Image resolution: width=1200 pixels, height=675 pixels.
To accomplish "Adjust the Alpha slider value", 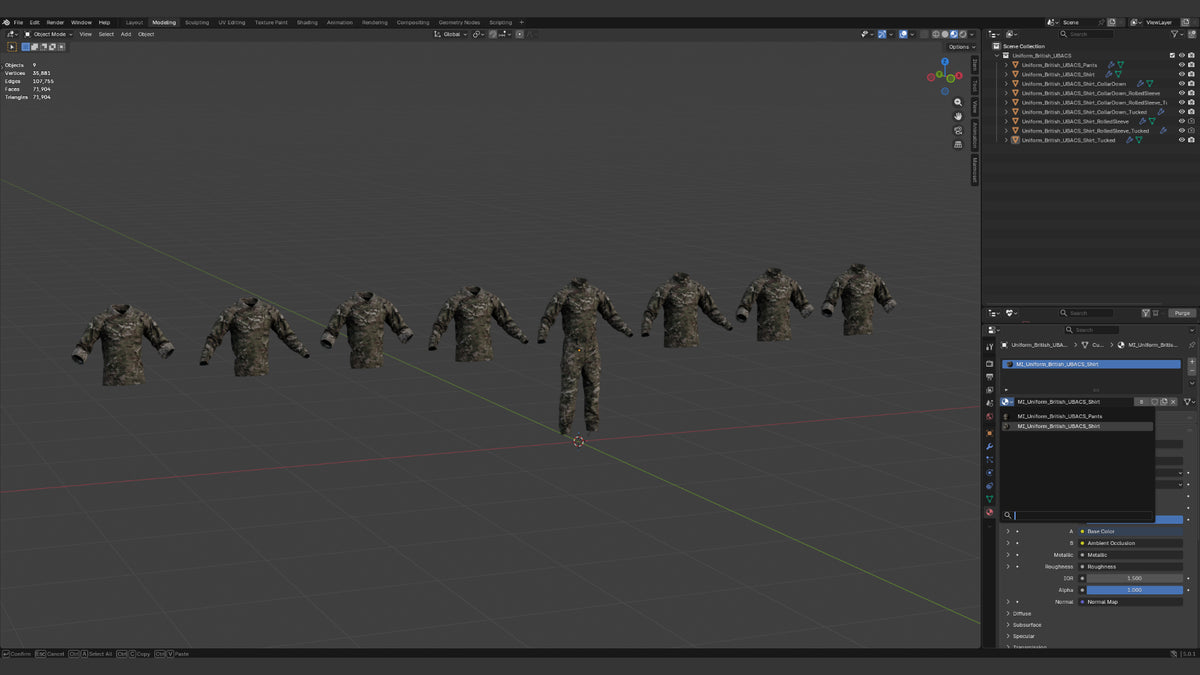I will [1134, 590].
